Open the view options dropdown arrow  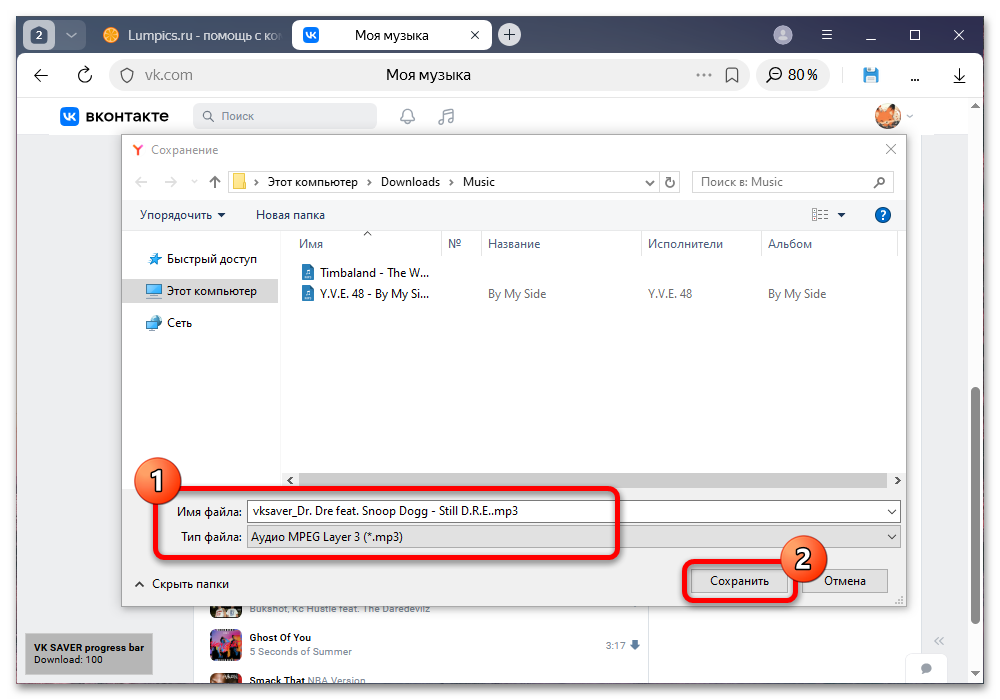841,215
